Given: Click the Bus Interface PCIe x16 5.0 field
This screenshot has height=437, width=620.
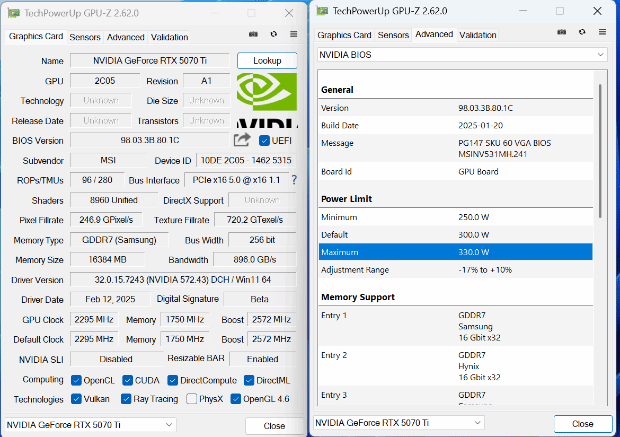Looking at the screenshot, I should 236,180.
